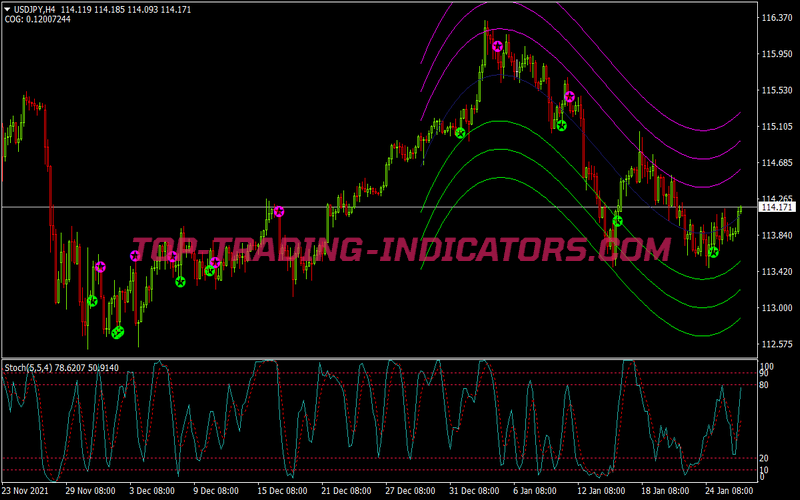Viewport: 800px width, 500px height.
Task: Click the stochastic level label 100
Action: pyautogui.click(x=766, y=367)
